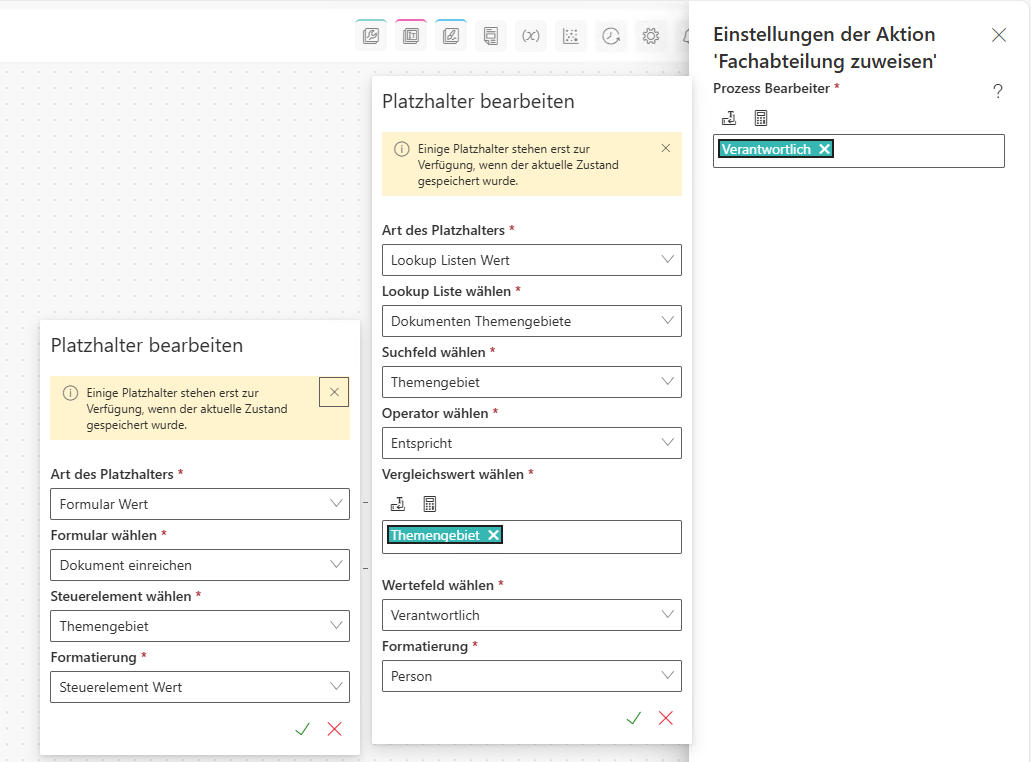
Task: Click the calculator icon under Vergleichswert wählen
Action: 430,504
